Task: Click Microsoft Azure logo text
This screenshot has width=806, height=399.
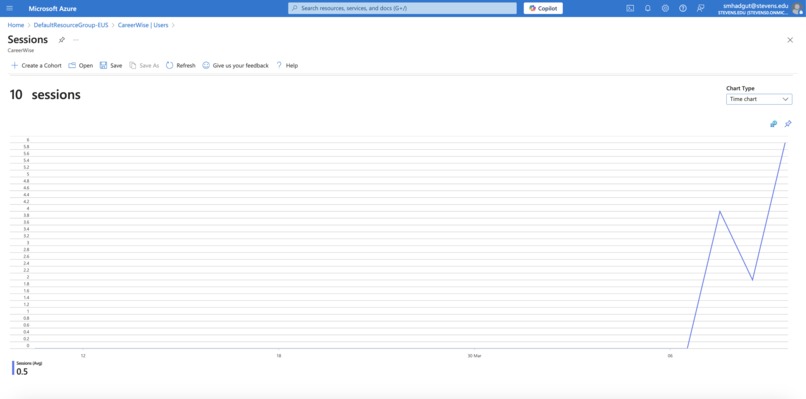Action: click(x=52, y=8)
